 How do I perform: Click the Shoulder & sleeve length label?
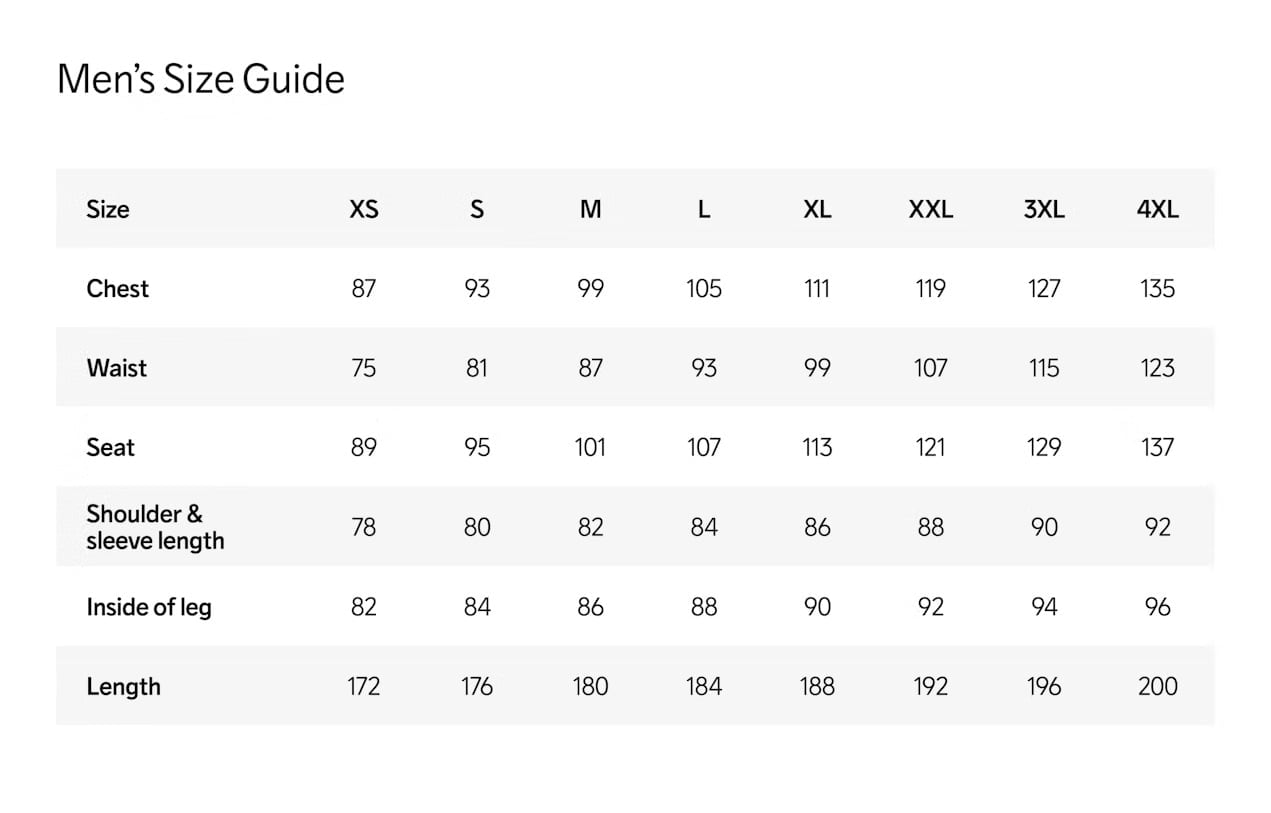point(155,527)
